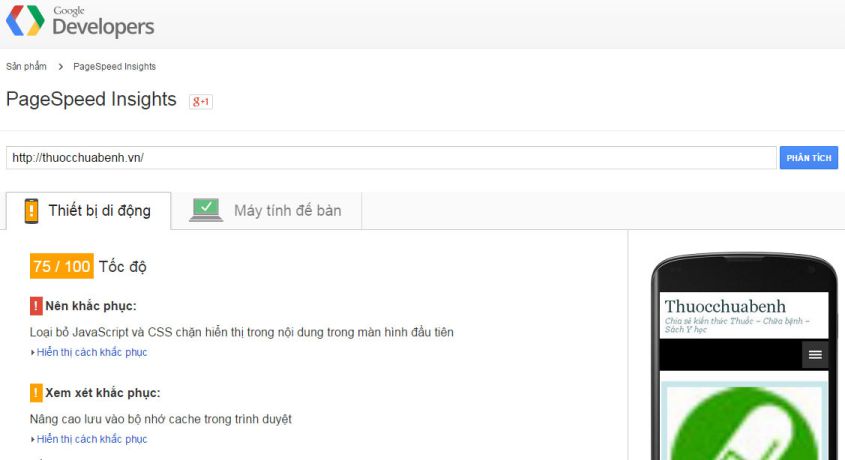Click the green pill image in phone preview
The width and height of the screenshot is (845, 460).
coord(744,423)
